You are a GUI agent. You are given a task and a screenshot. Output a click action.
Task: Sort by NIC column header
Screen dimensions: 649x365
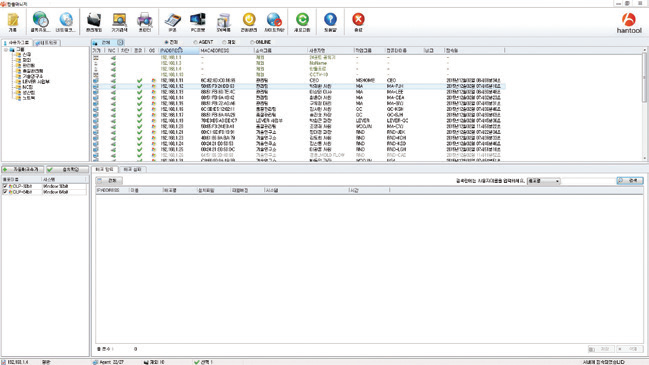(x=112, y=50)
